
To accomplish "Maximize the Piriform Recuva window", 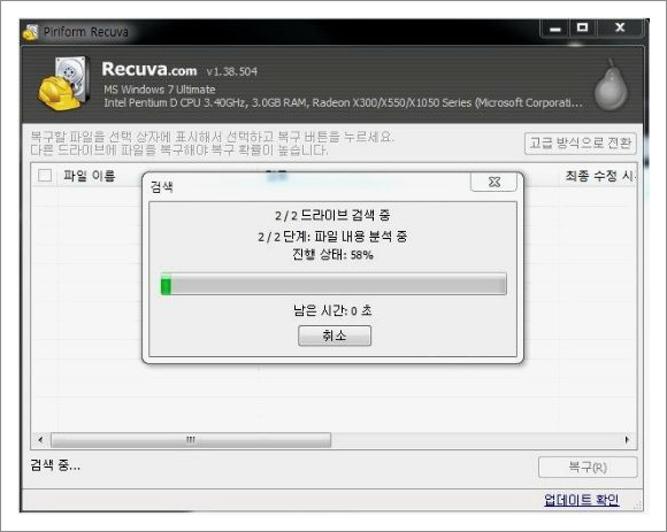I will 582,28.
